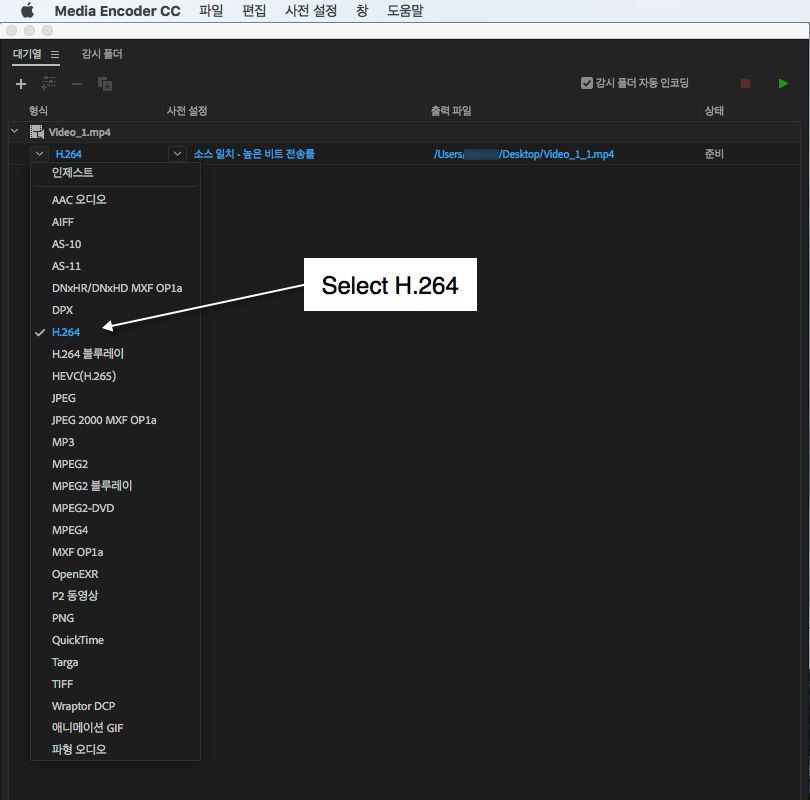Open the preset settings sliders icon
This screenshot has height=800, width=810.
pos(49,83)
